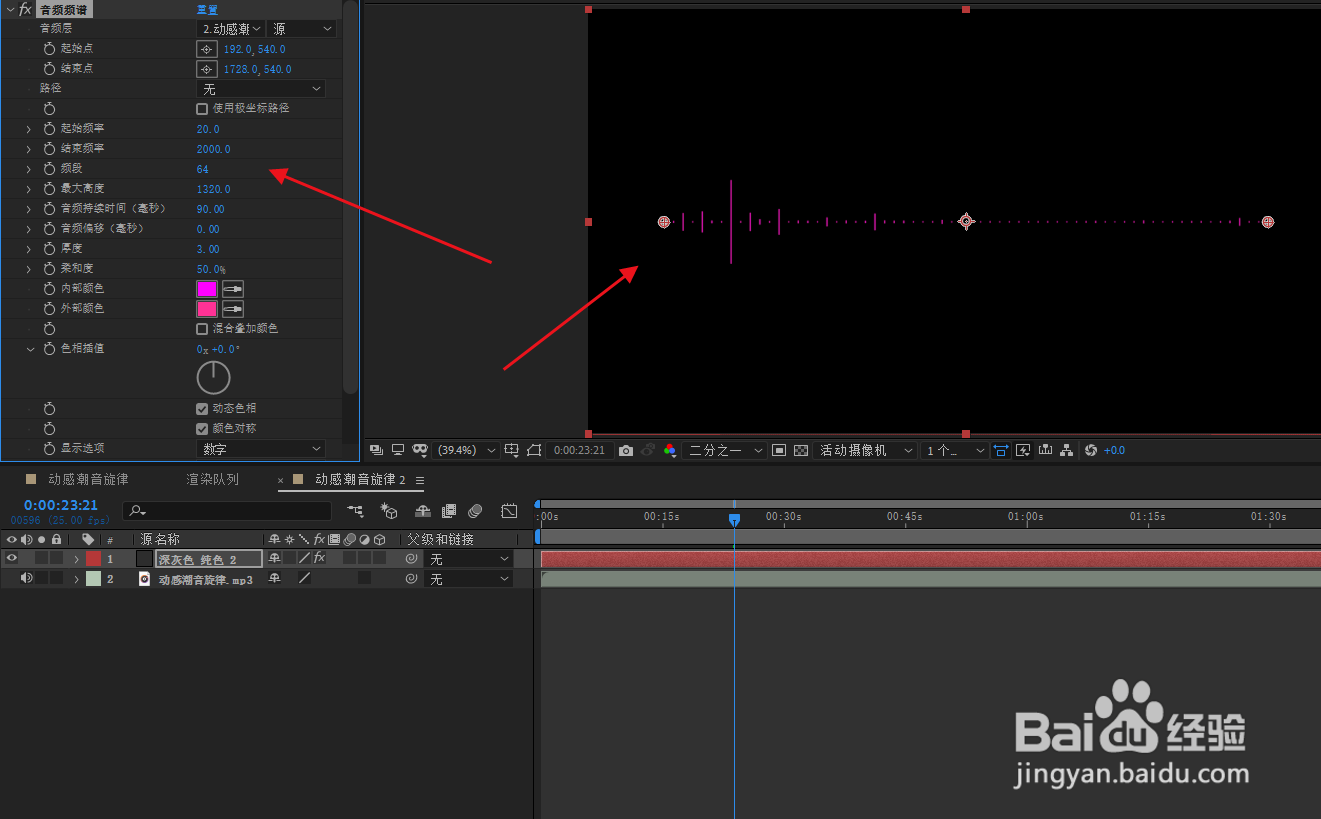Click the 起始点 crosshair point picker
The height and width of the screenshot is (819, 1321).
[206, 49]
